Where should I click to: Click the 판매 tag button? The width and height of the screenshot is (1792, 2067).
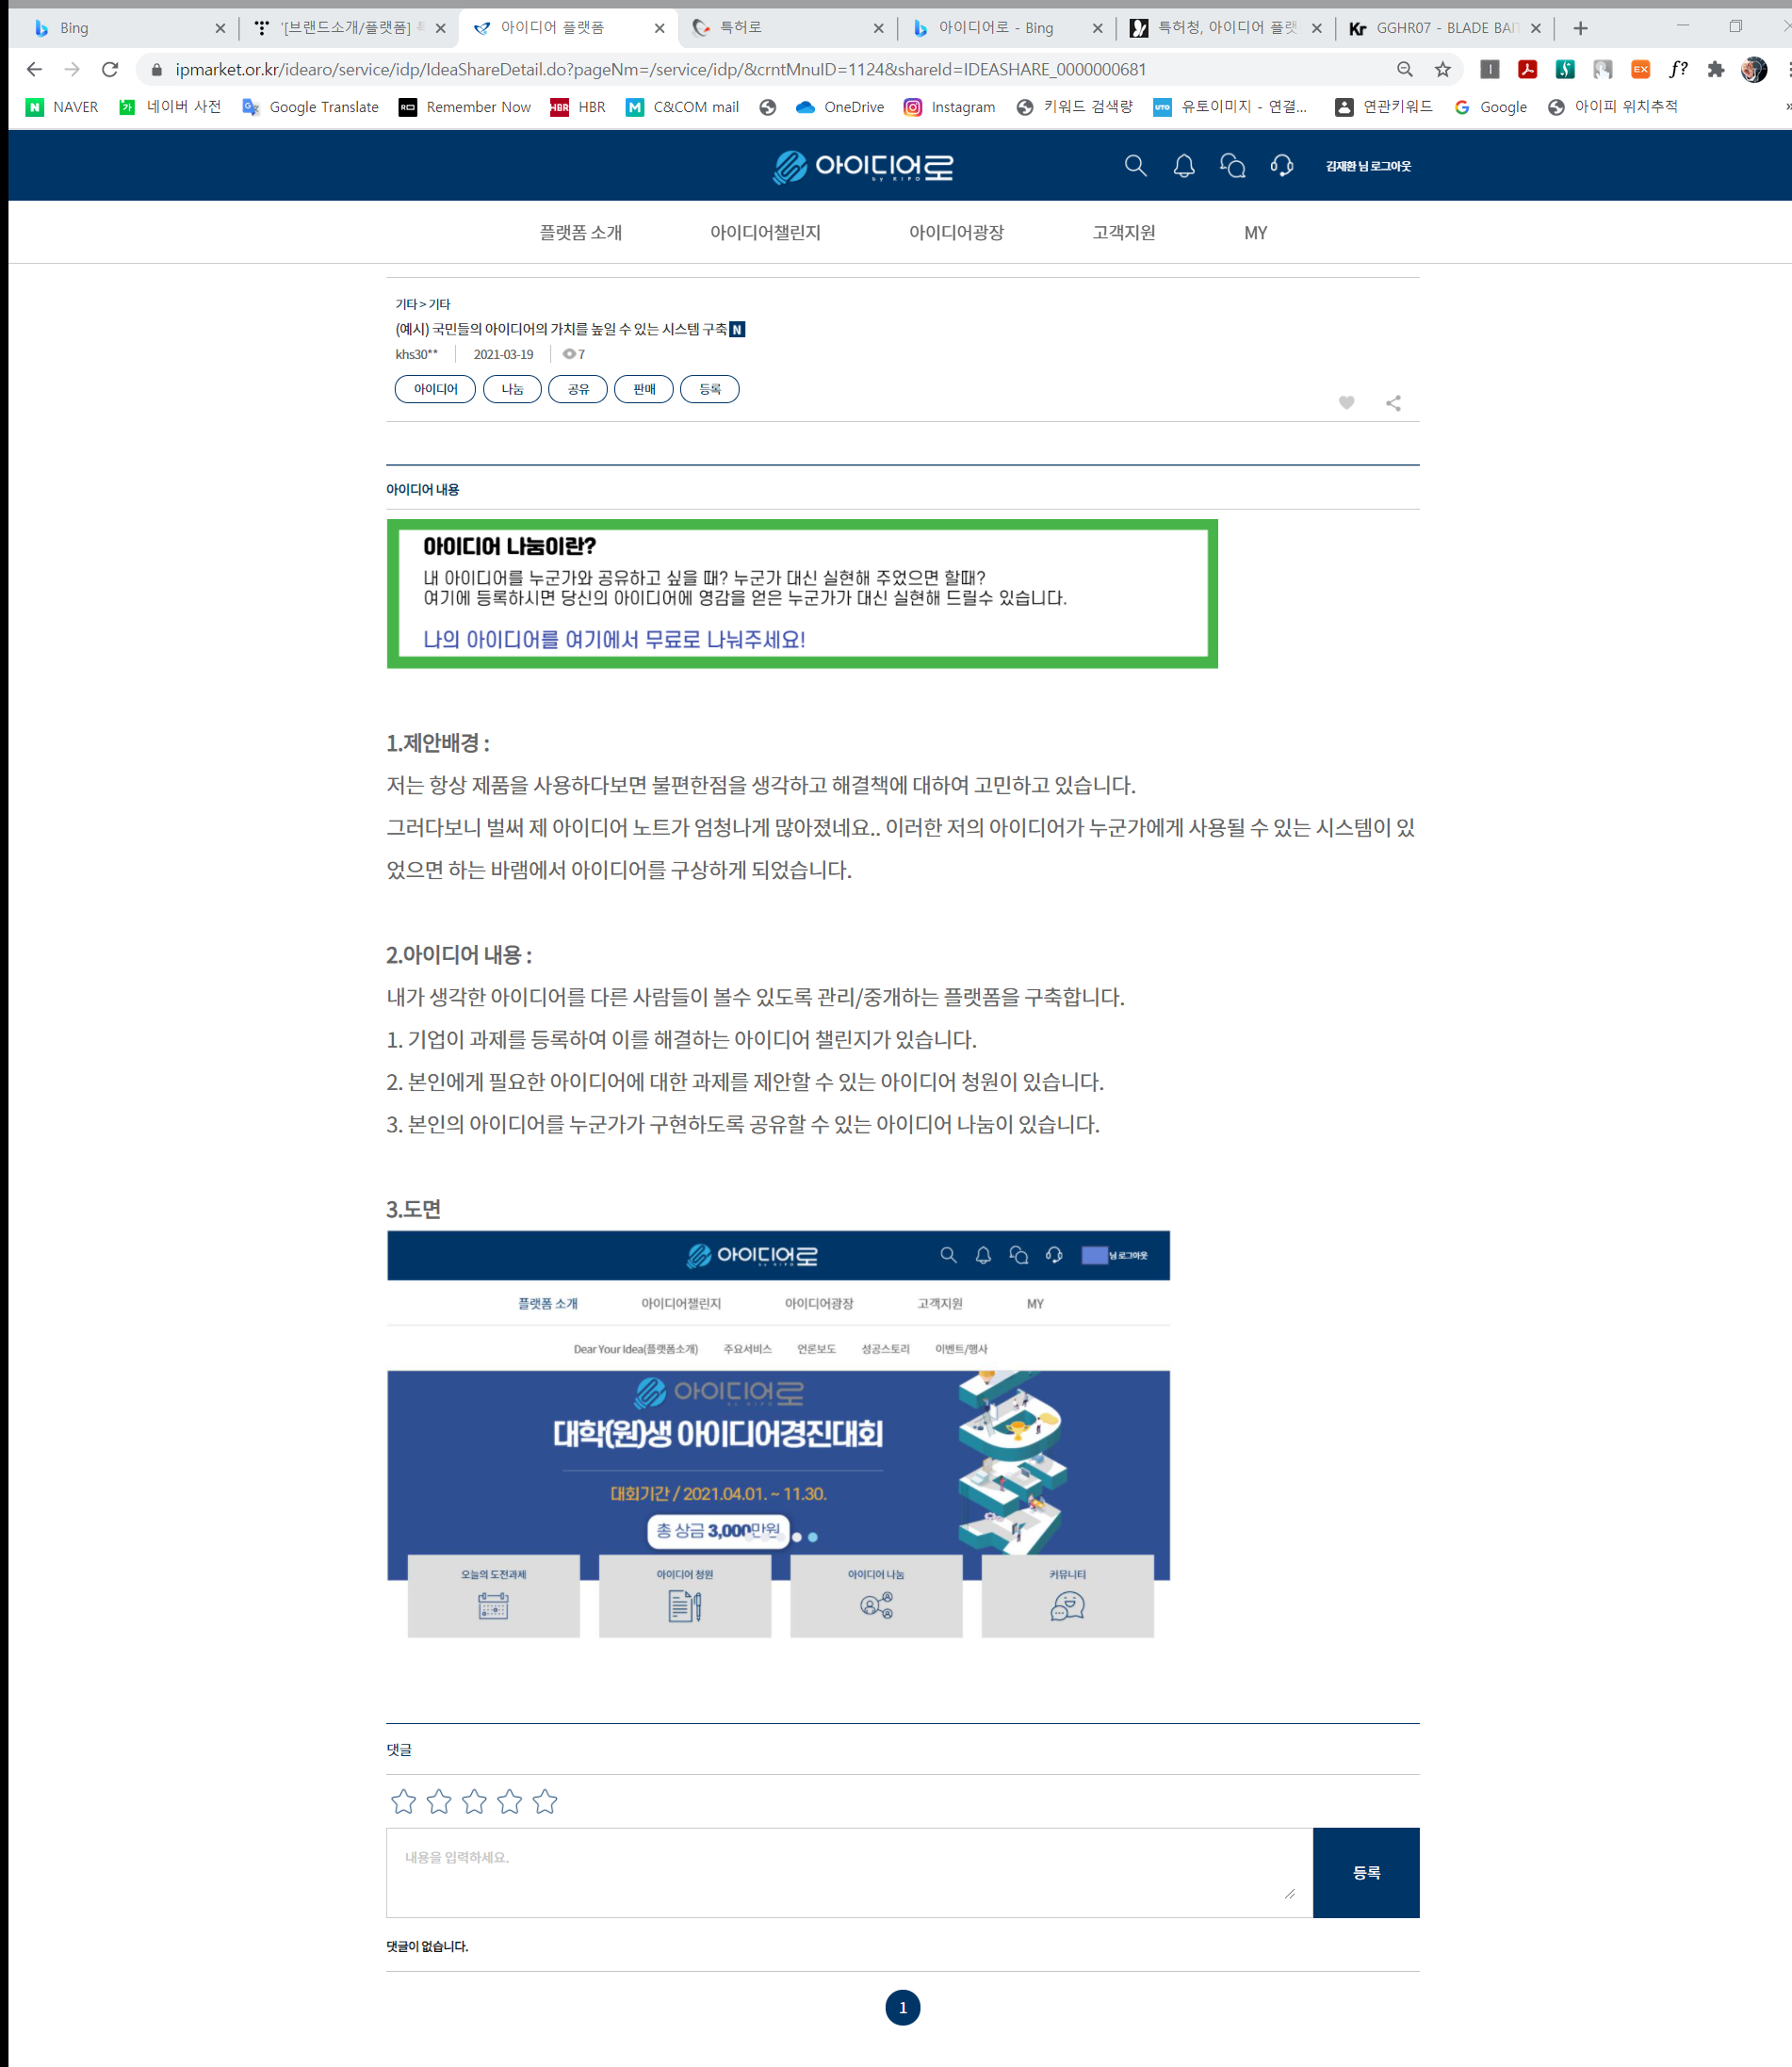pos(644,389)
